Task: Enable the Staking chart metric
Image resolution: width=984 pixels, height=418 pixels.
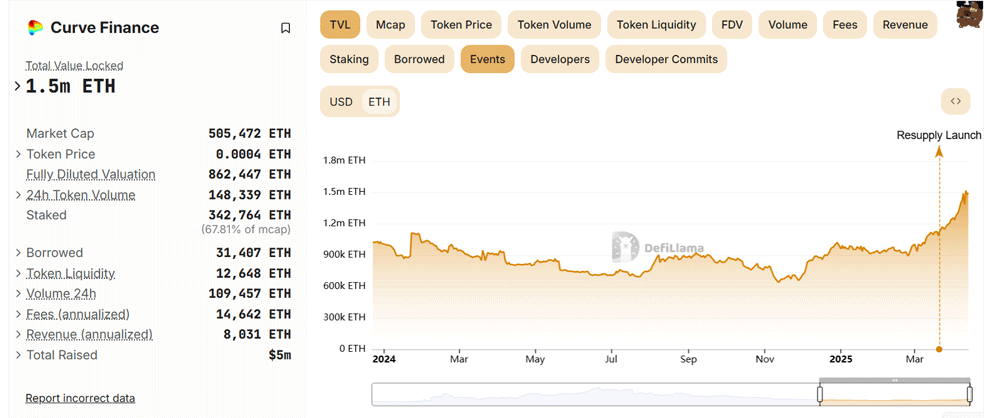Action: pyautogui.click(x=350, y=59)
